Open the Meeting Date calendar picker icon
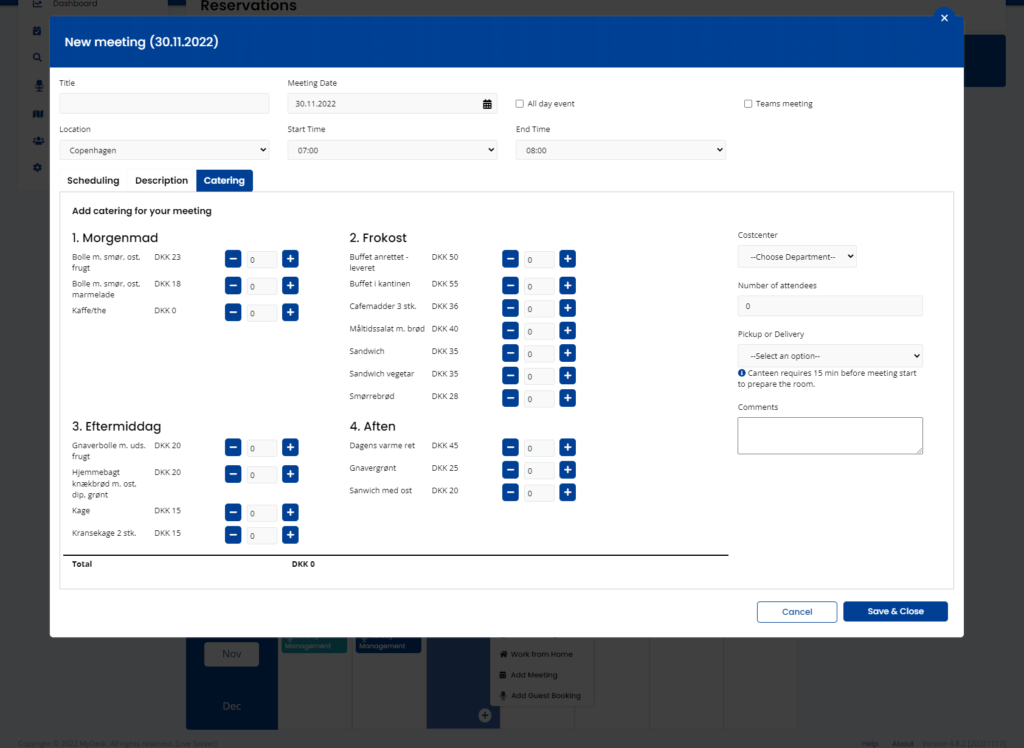This screenshot has width=1024, height=748. click(x=487, y=104)
